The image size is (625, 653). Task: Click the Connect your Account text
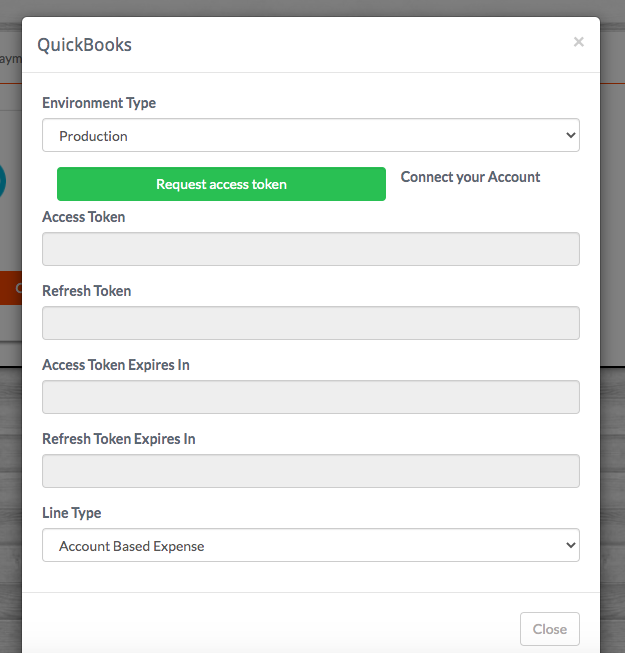coord(470,177)
